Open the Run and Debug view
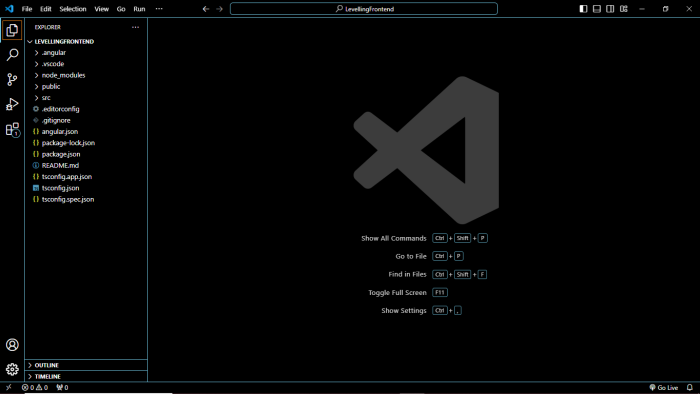Image resolution: width=700 pixels, height=394 pixels. pyautogui.click(x=12, y=104)
